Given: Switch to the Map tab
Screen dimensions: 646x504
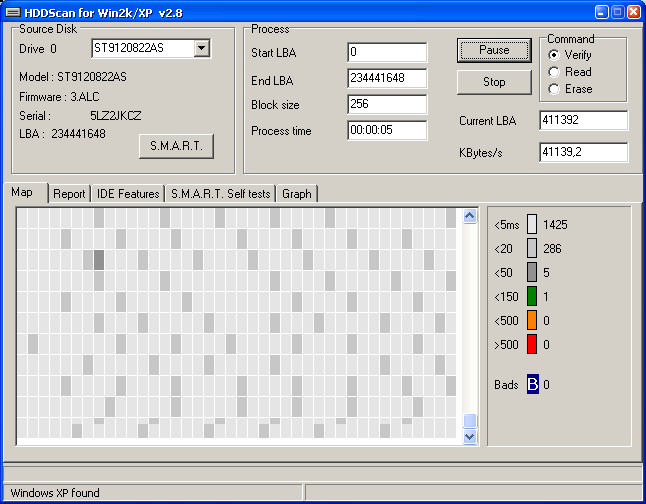Looking at the screenshot, I should (x=25, y=192).
